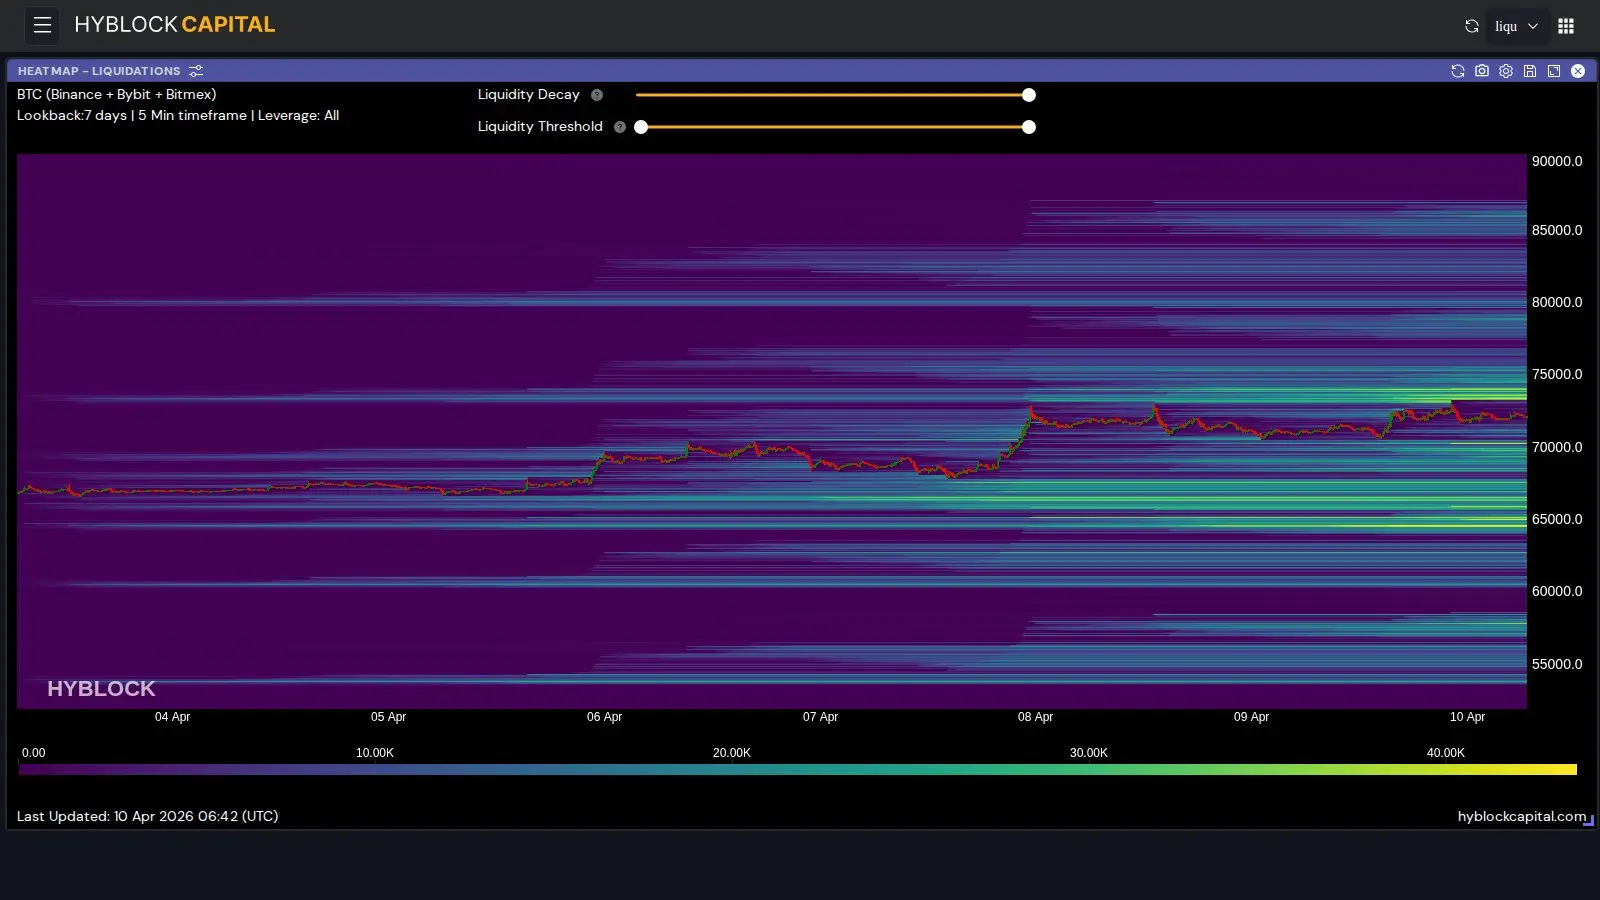Expand the 'liqu' dropdown selector
The height and width of the screenshot is (900, 1600).
tap(1516, 26)
